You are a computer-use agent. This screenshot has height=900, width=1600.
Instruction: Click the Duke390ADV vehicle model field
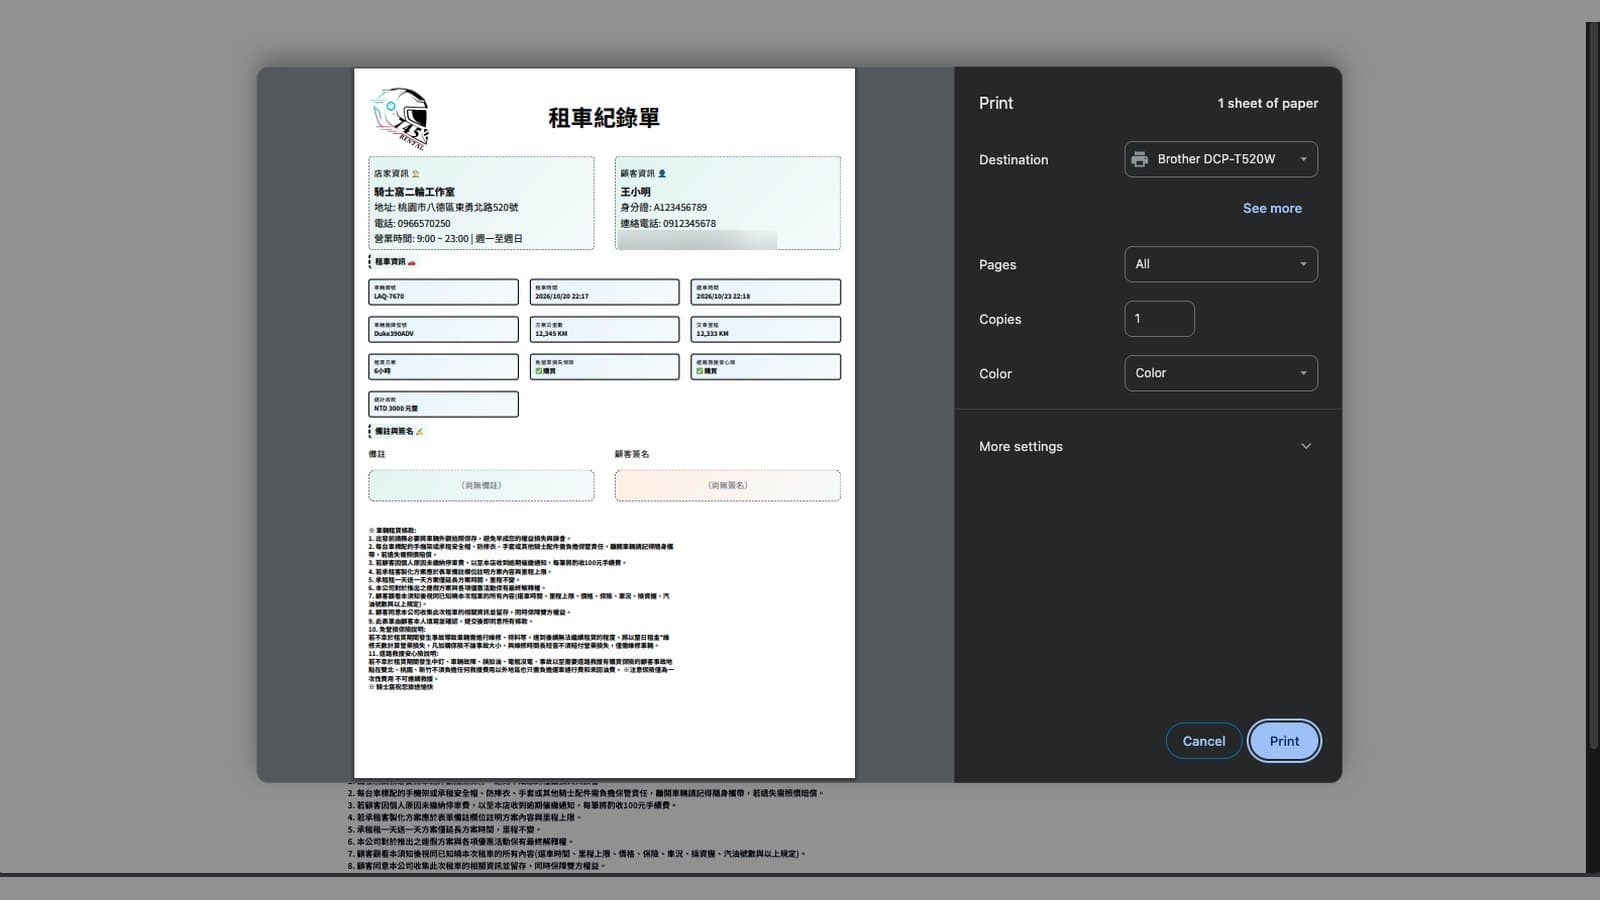click(x=443, y=329)
